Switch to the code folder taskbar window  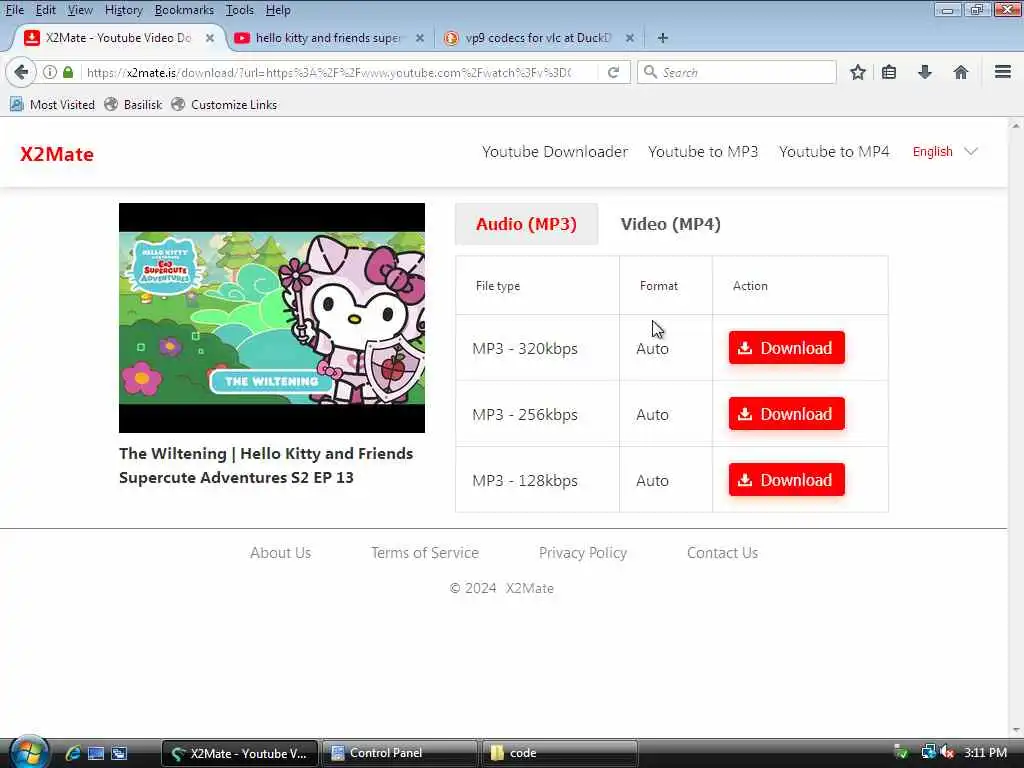tap(559, 753)
